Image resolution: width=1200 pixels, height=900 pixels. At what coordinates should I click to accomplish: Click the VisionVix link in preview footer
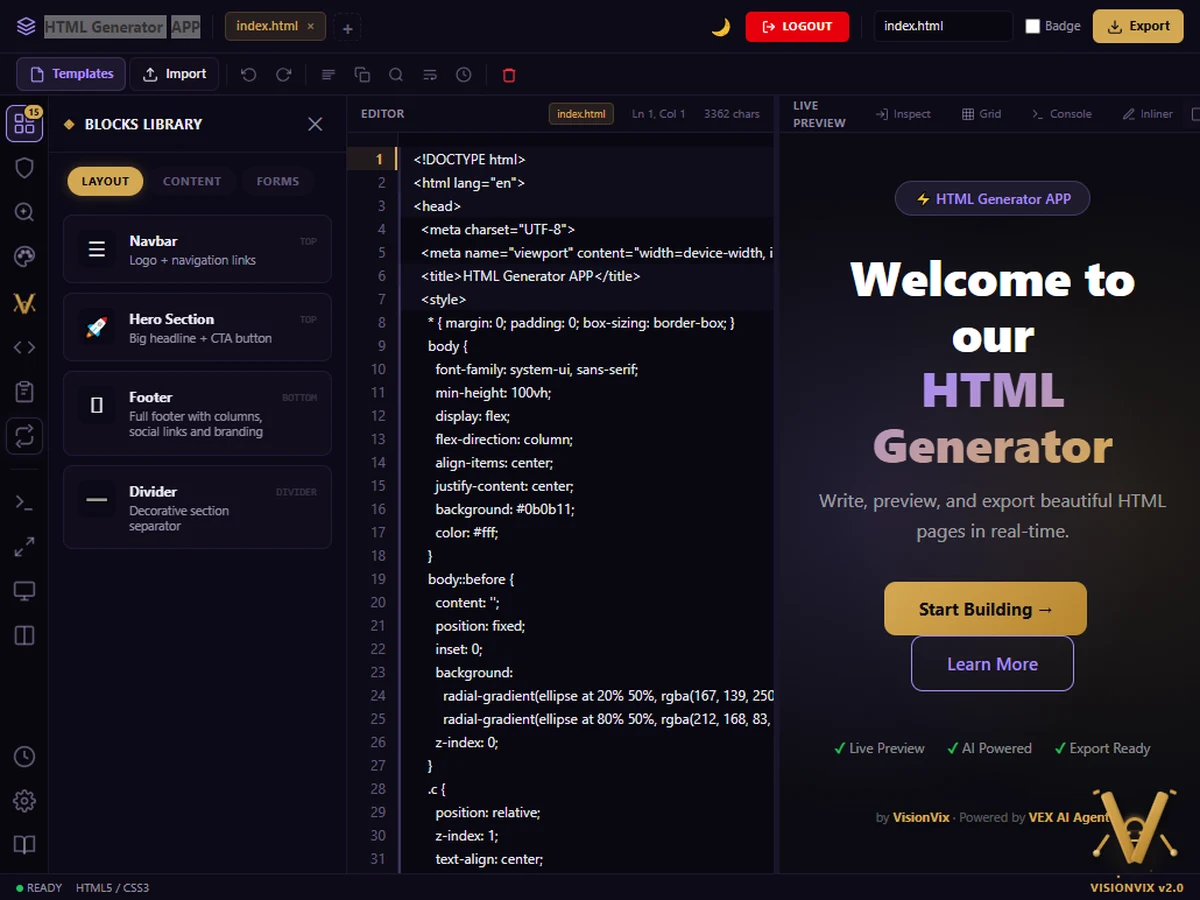pyautogui.click(x=923, y=817)
